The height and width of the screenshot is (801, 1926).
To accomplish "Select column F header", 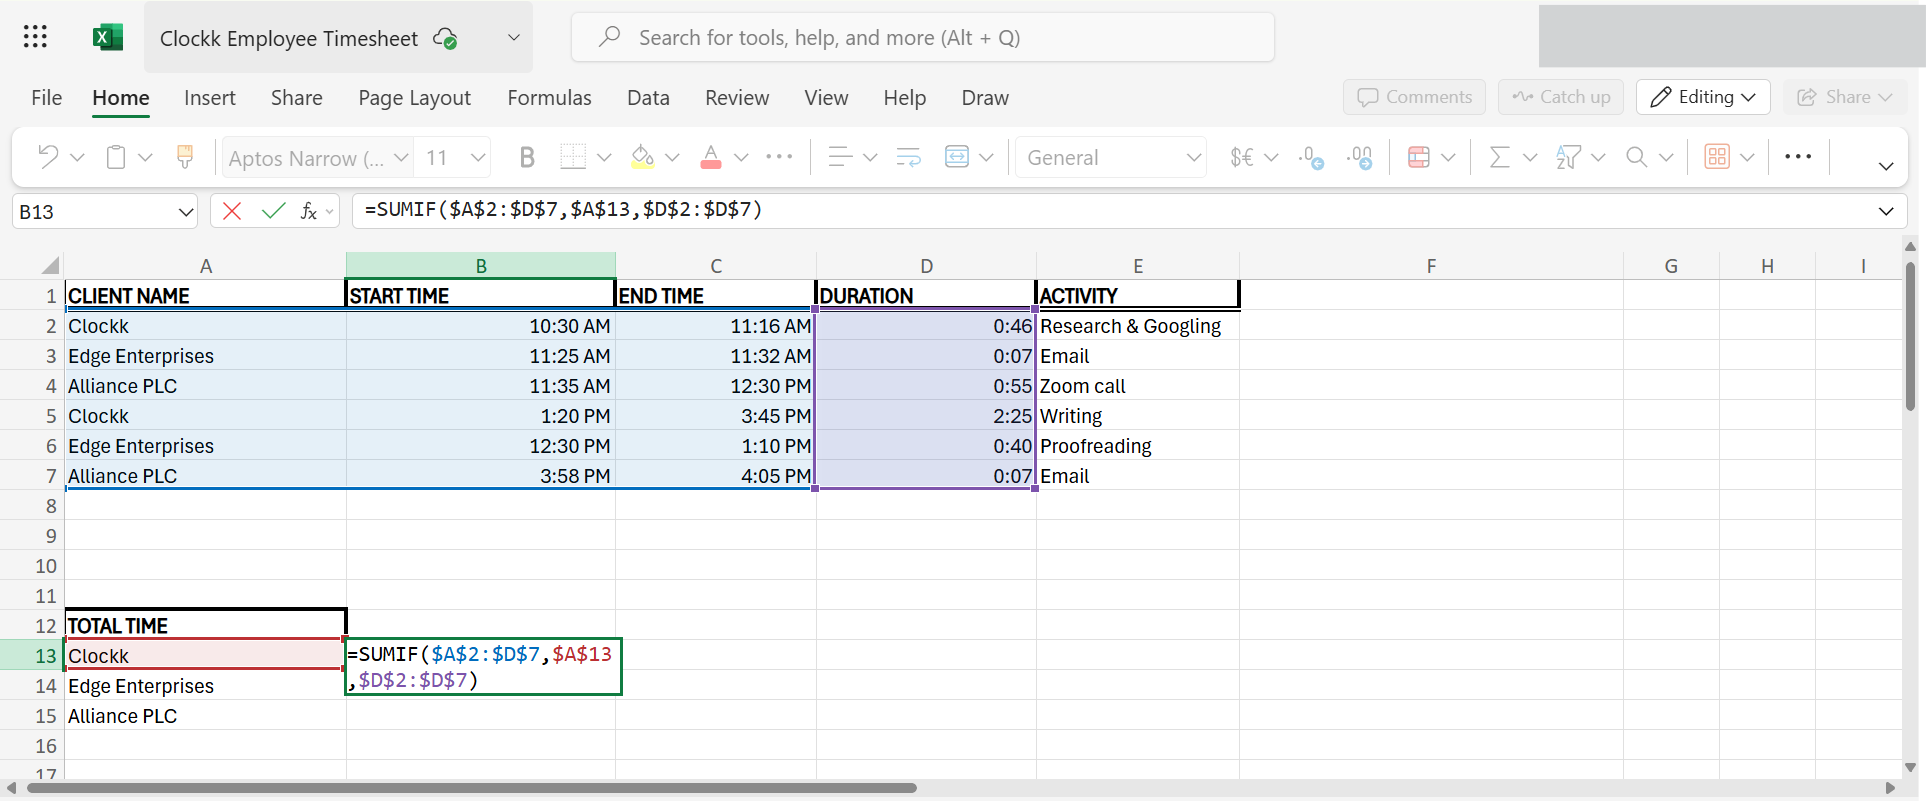I will (x=1431, y=266).
